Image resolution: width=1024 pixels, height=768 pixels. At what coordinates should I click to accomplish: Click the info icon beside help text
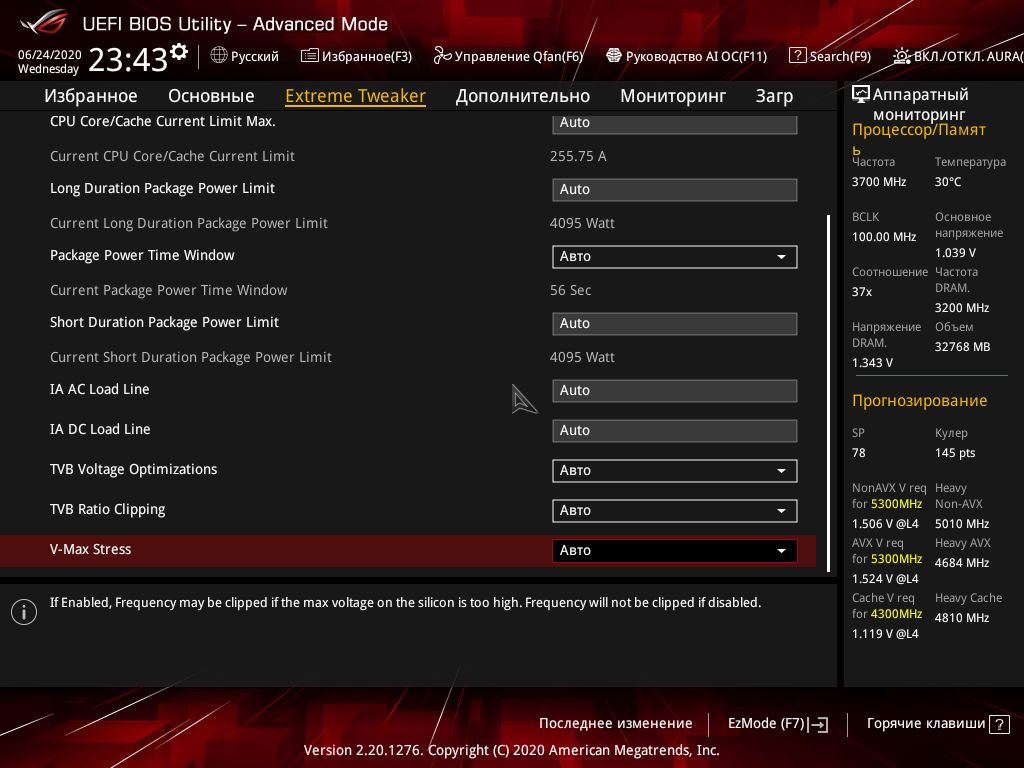point(24,612)
